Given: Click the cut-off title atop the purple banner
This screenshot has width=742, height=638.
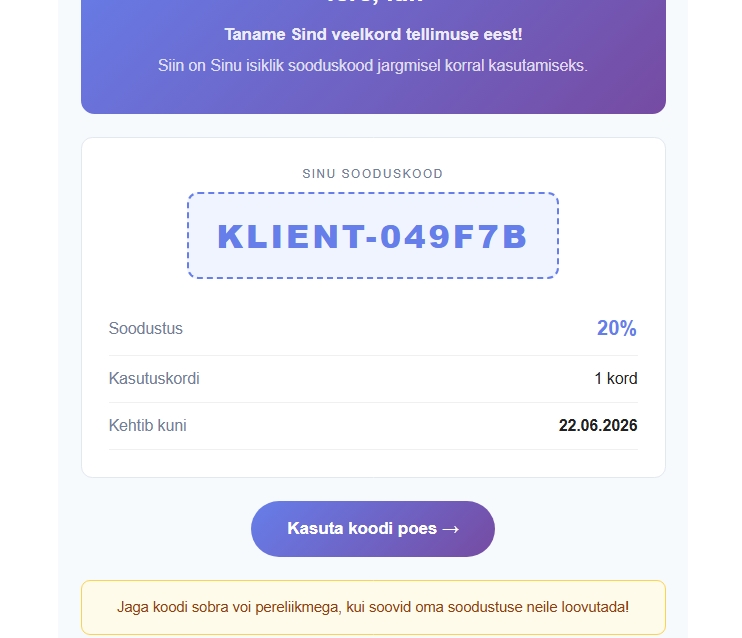Looking at the screenshot, I should [372, 3].
